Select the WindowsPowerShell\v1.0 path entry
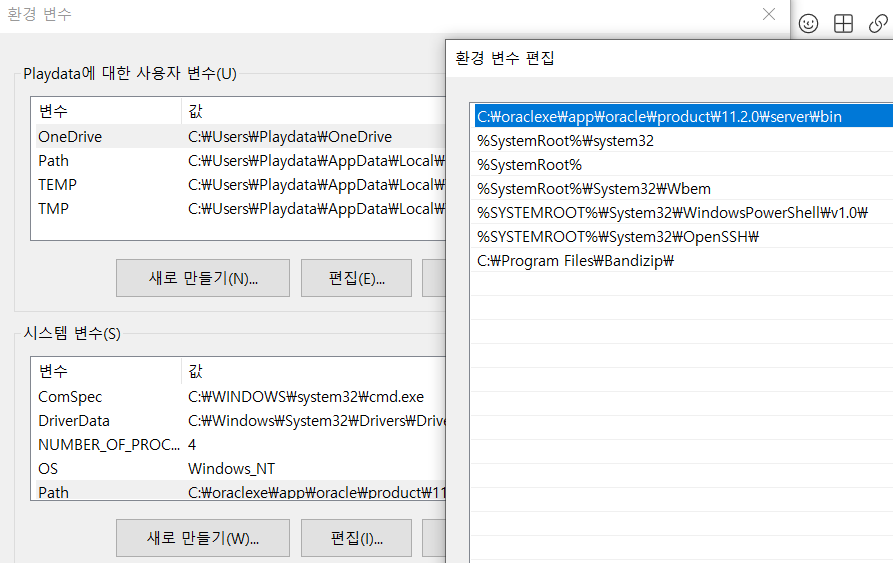 click(683, 212)
